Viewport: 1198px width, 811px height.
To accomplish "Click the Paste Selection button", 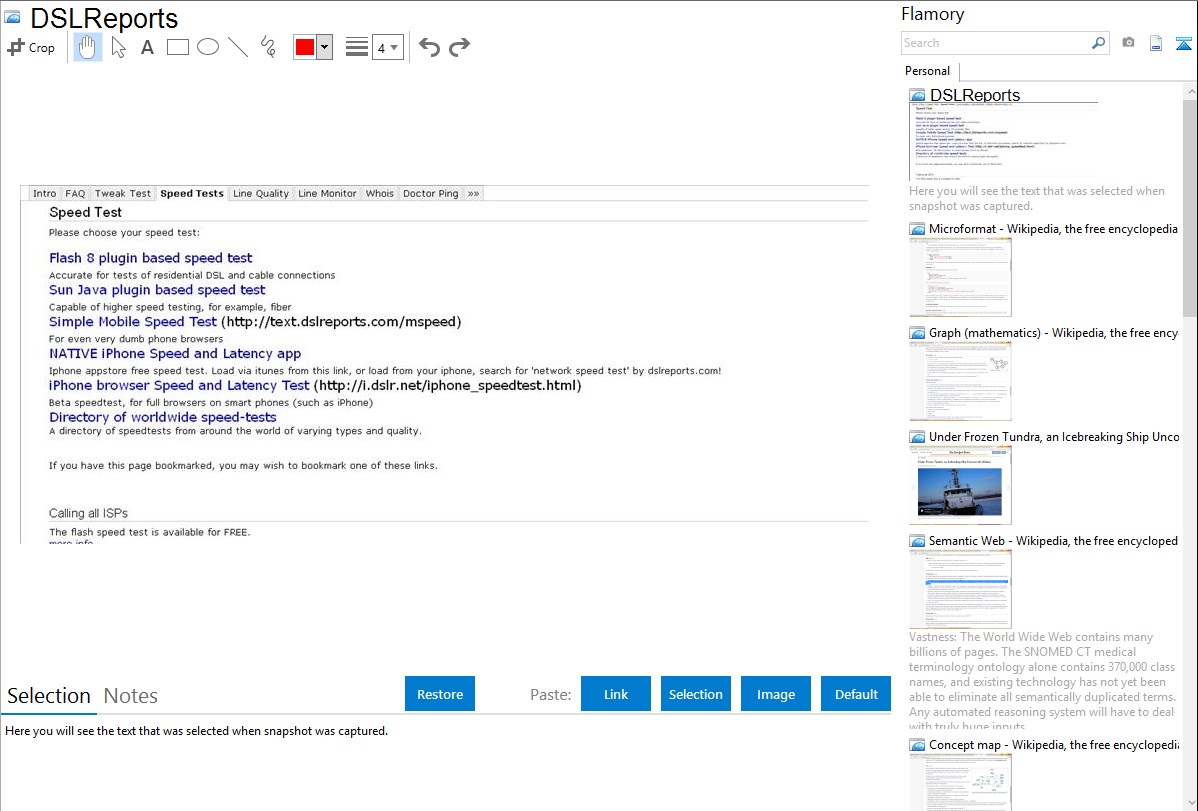I will pyautogui.click(x=695, y=694).
